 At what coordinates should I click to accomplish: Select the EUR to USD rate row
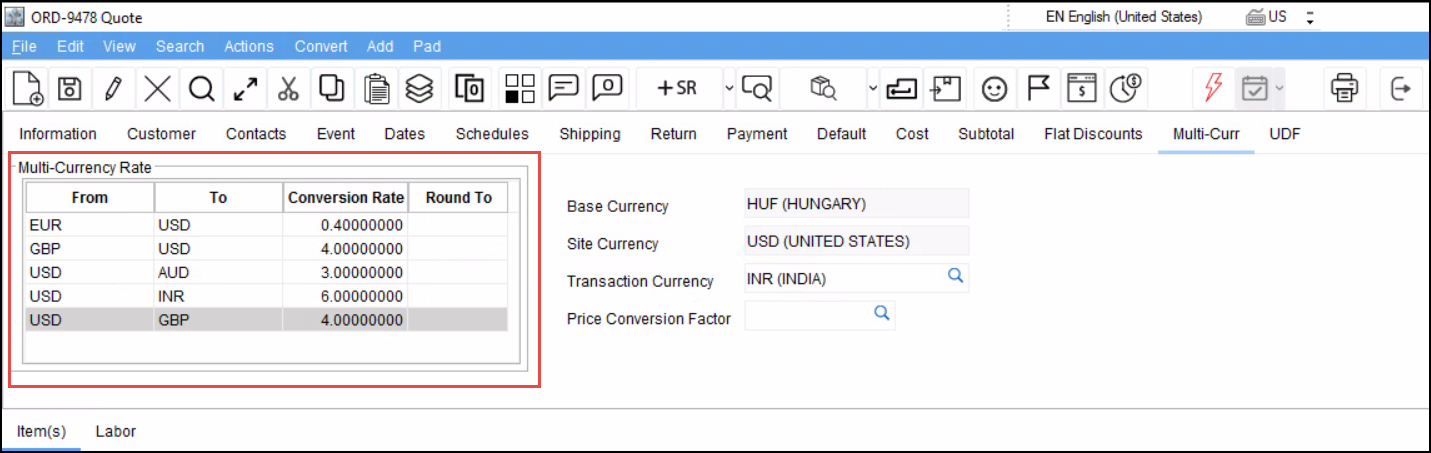(267, 225)
